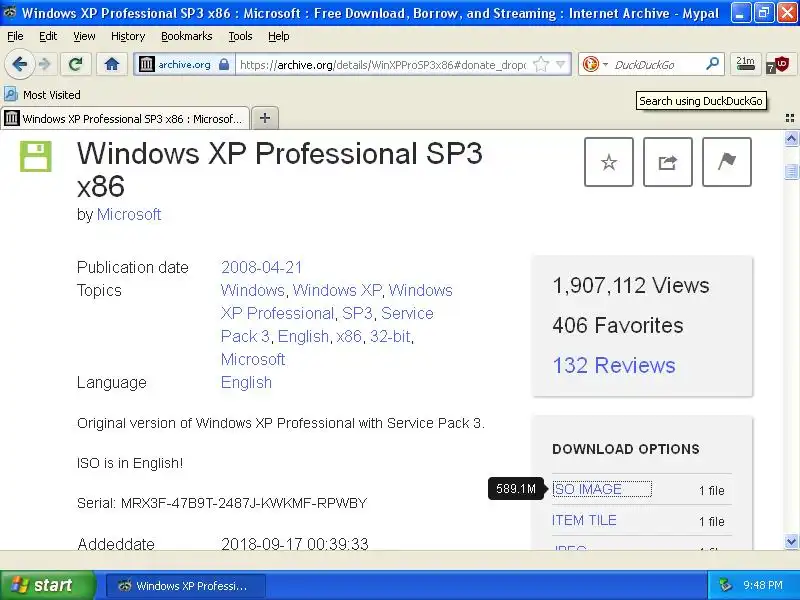Flag this item with the flag button
This screenshot has width=800, height=600.
click(727, 162)
